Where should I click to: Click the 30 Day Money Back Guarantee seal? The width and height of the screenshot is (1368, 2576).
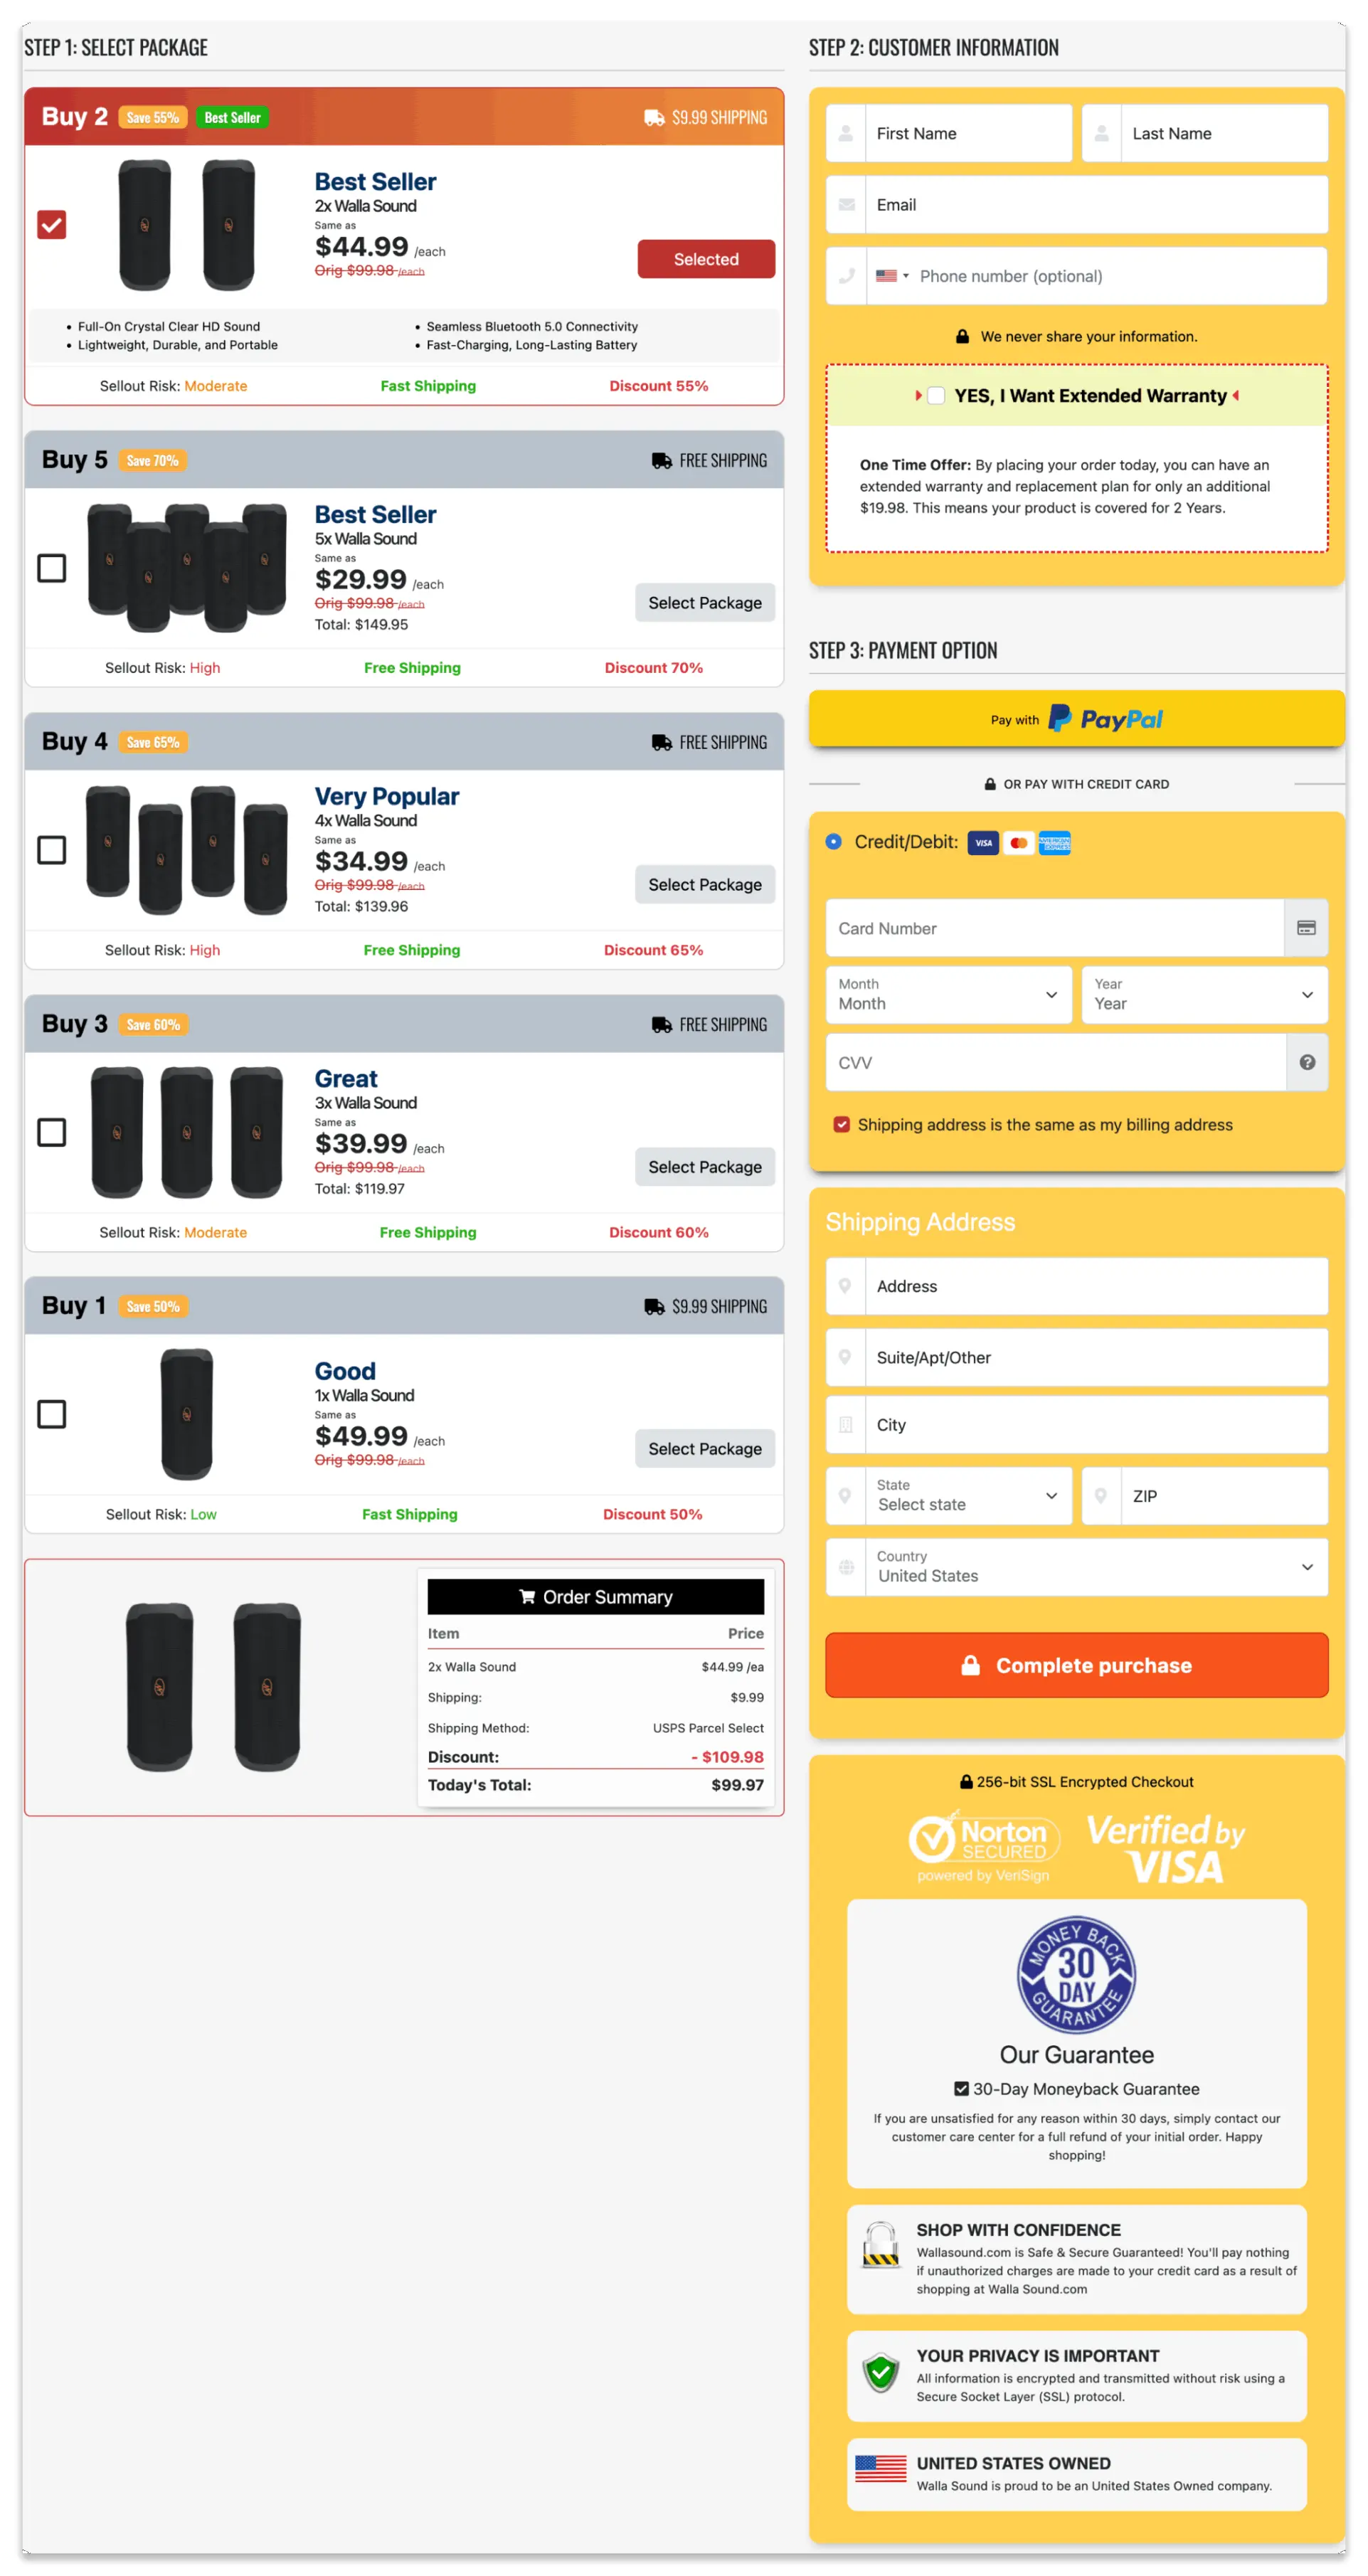coord(1076,1974)
